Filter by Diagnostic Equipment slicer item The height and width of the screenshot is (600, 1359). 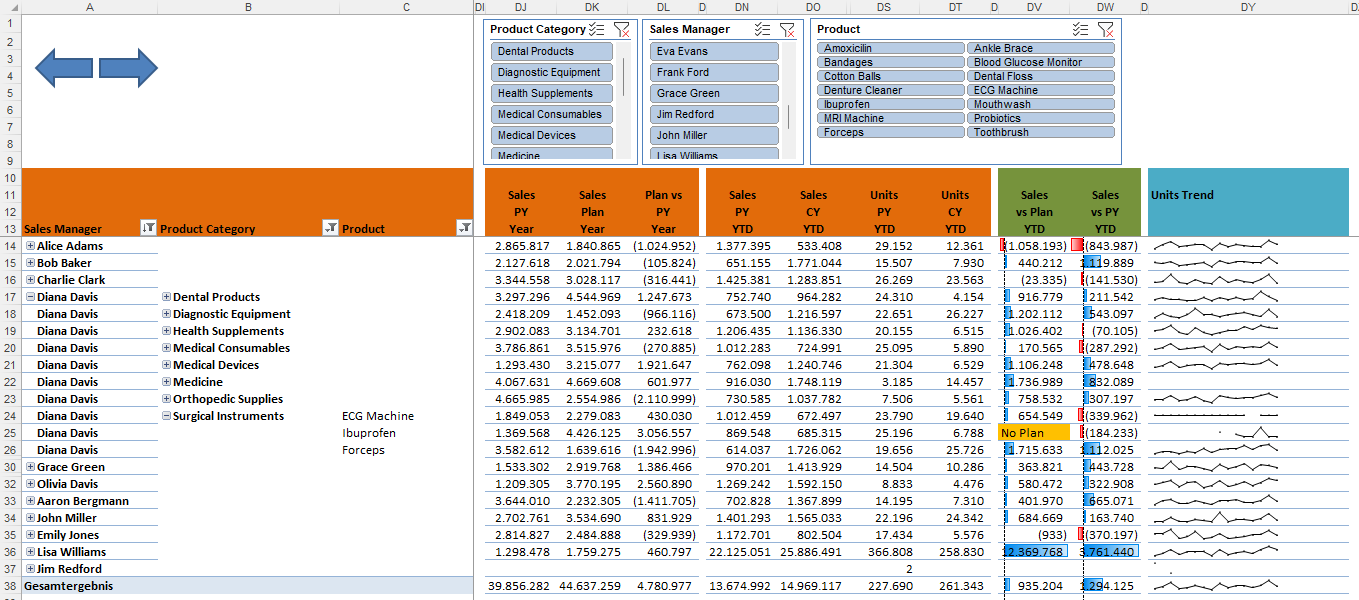pos(551,72)
